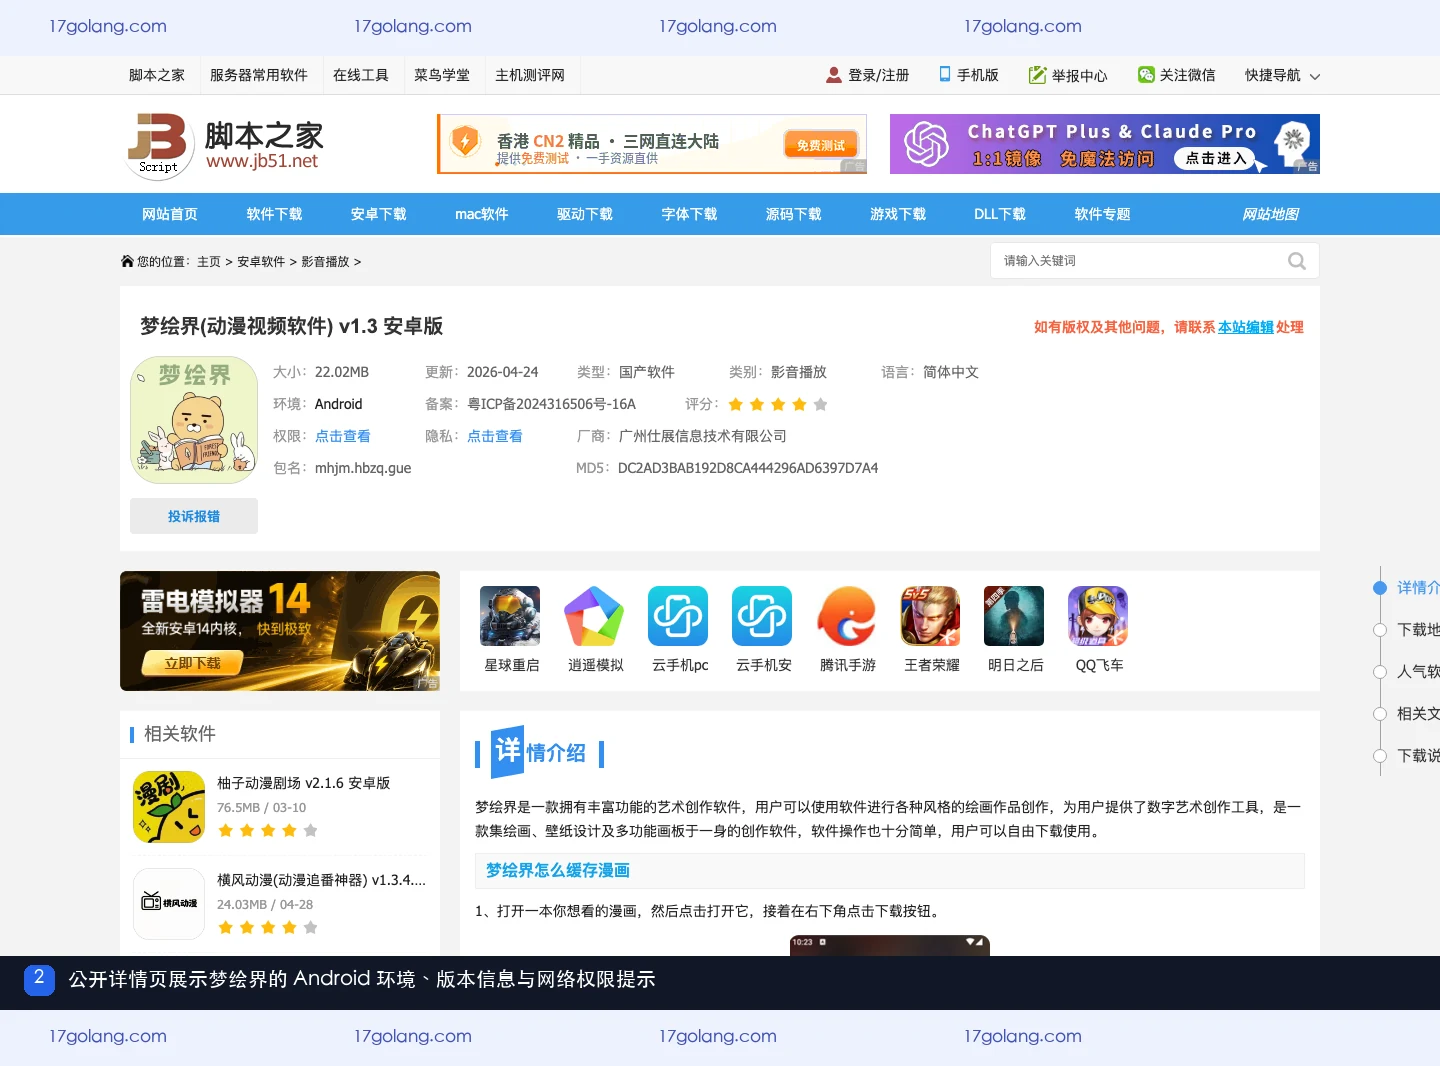
Task: Click the 评分 star rating
Action: tap(778, 404)
